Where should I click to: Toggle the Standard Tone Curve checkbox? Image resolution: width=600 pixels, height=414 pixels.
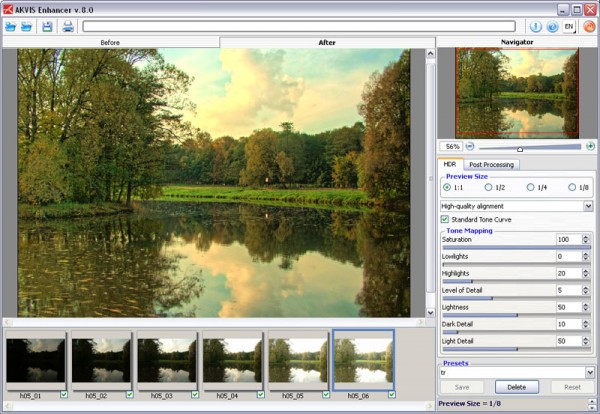(446, 219)
